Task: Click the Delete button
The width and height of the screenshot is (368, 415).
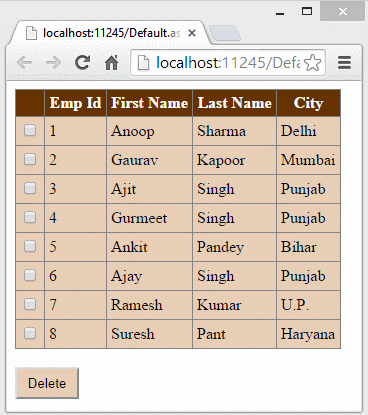Action: coord(47,383)
